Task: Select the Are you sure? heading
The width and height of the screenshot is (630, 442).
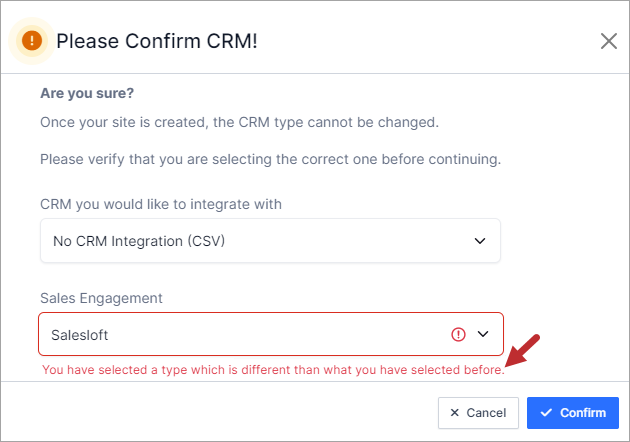Action: tap(87, 93)
